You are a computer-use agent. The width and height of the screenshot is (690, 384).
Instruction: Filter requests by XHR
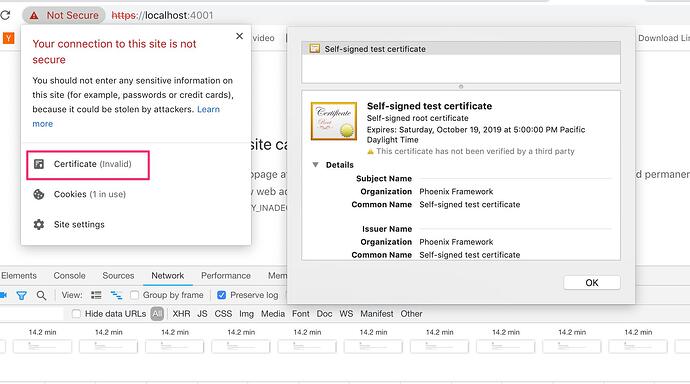[181, 314]
